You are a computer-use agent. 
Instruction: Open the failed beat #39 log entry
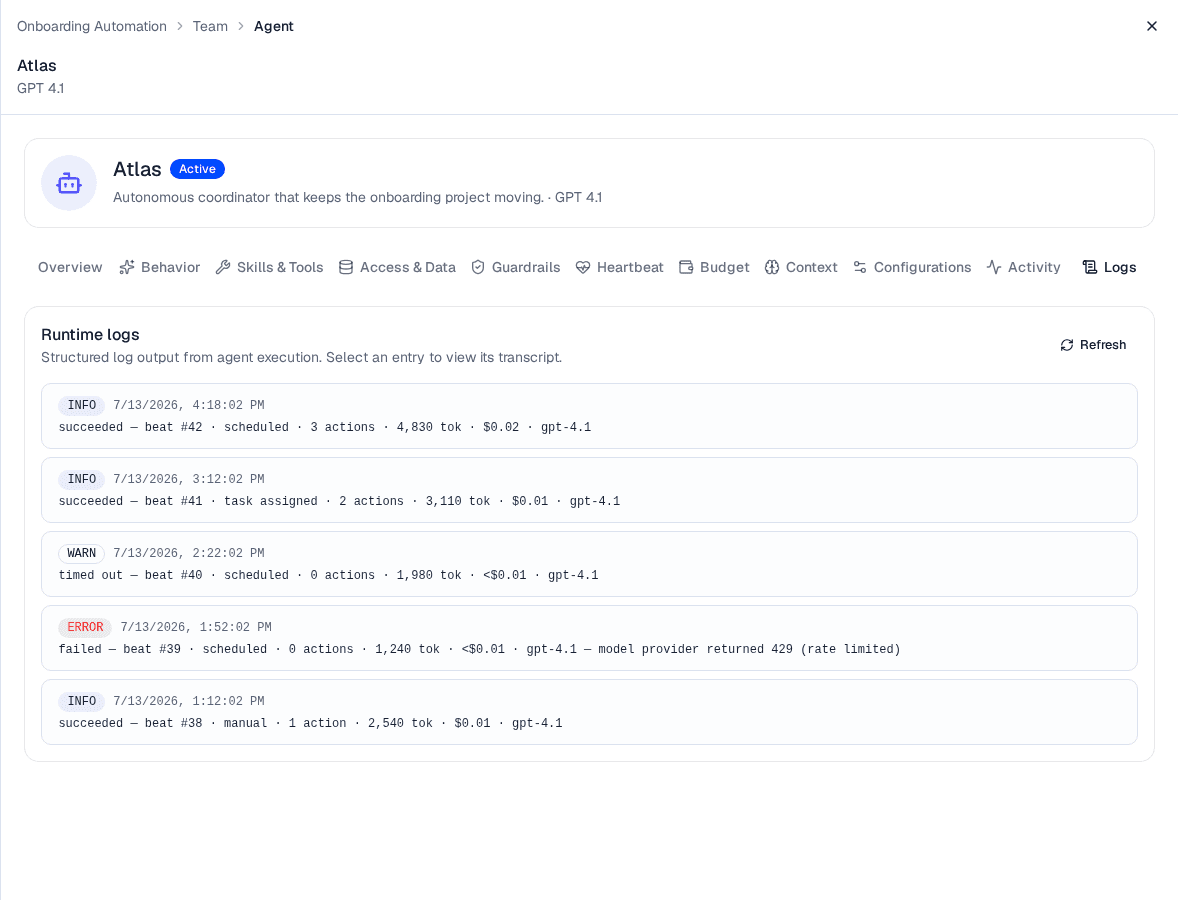tap(589, 638)
